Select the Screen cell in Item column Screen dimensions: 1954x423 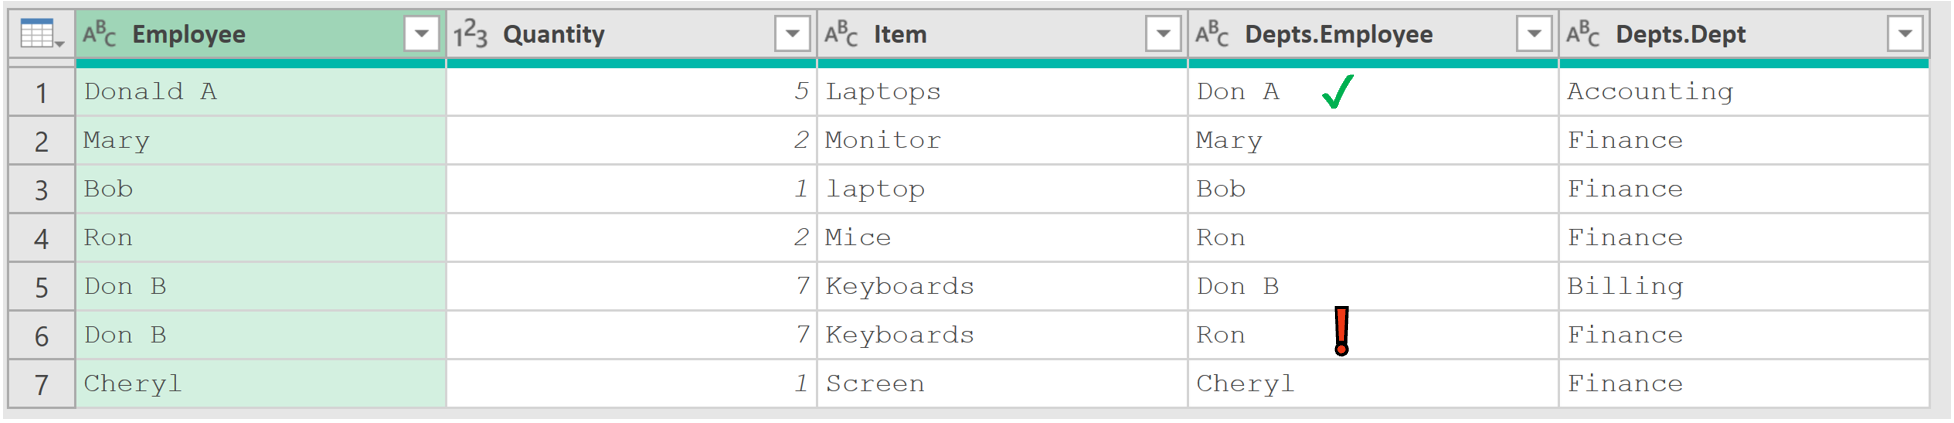click(x=1002, y=384)
